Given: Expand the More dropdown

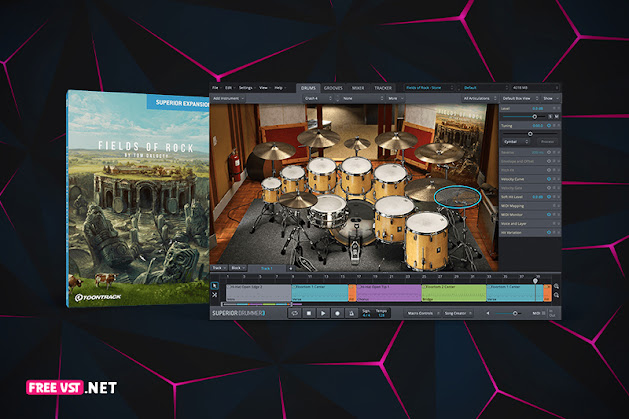Looking at the screenshot, I should pos(396,98).
